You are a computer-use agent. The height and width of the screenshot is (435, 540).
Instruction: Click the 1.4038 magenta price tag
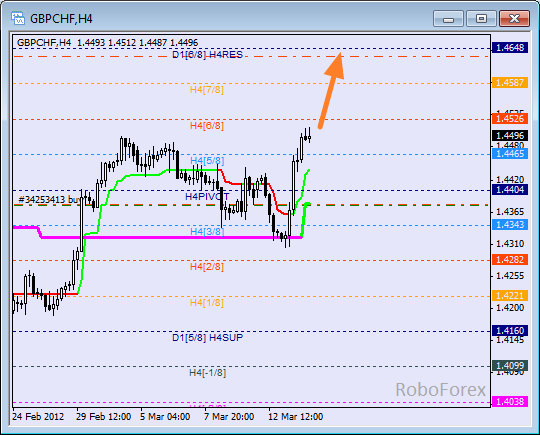pos(510,402)
